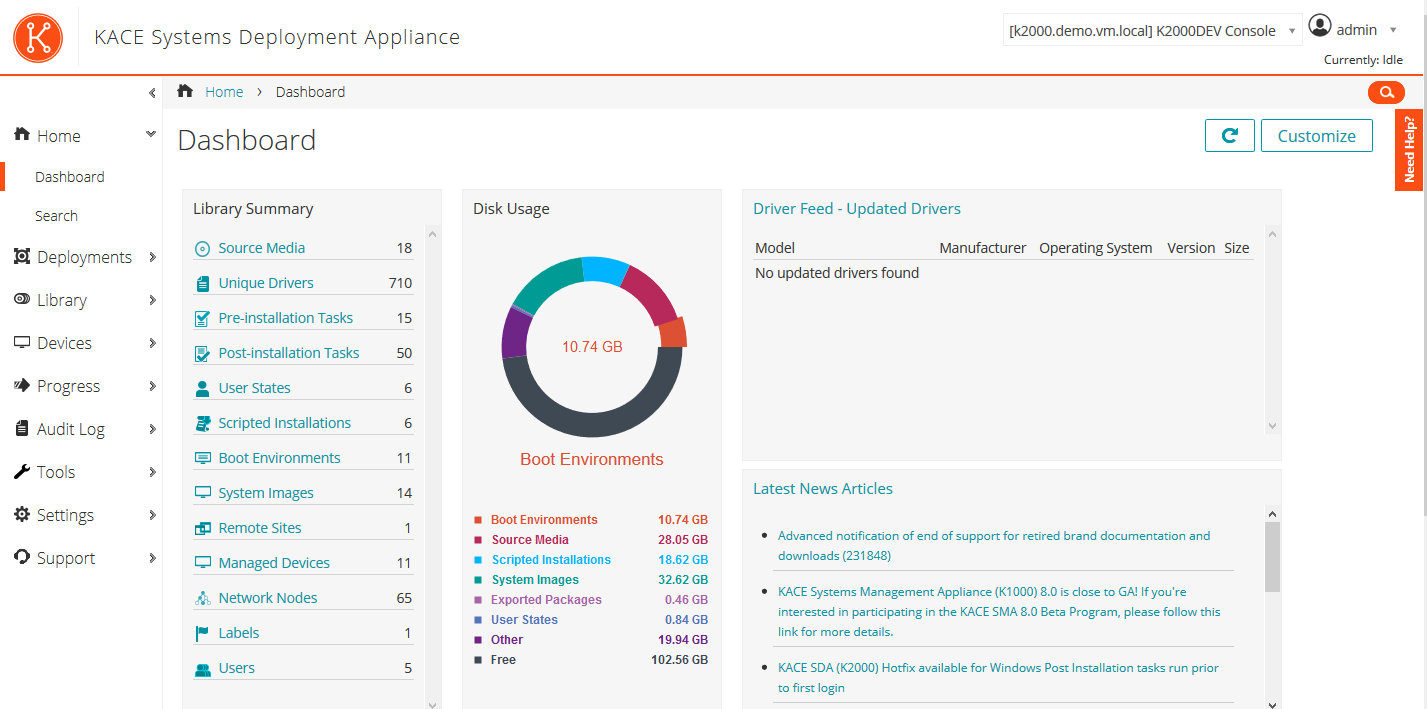The width and height of the screenshot is (1427, 709).
Task: Click the orange search magnifier icon
Action: point(1386,92)
